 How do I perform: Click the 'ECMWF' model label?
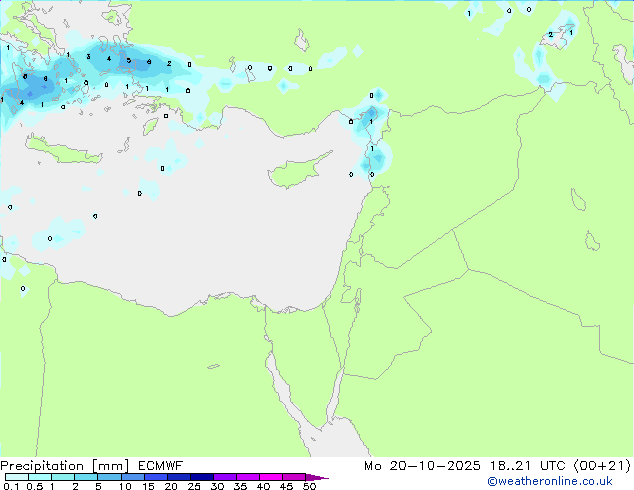click(161, 466)
